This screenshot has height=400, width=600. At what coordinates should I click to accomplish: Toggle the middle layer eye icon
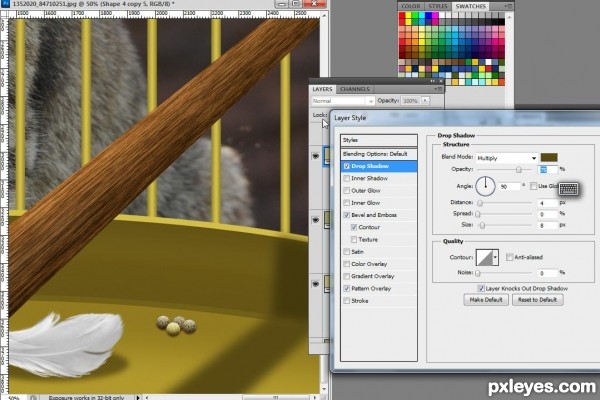316,220
